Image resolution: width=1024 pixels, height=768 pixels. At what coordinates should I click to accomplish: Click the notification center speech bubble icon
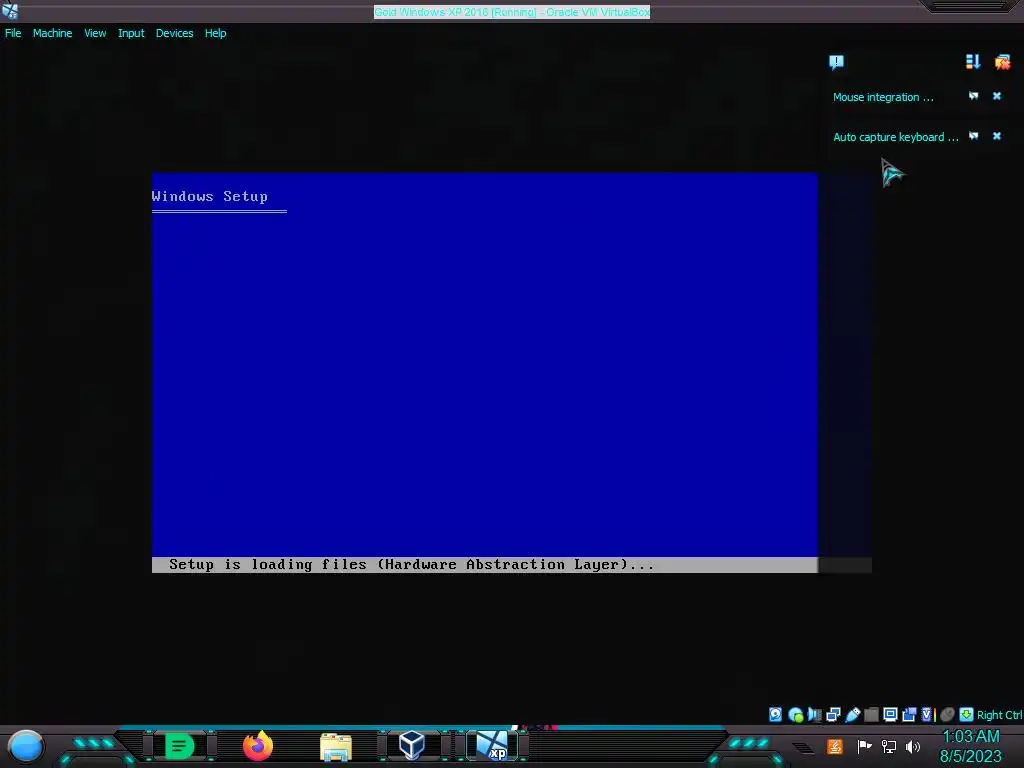(836, 62)
